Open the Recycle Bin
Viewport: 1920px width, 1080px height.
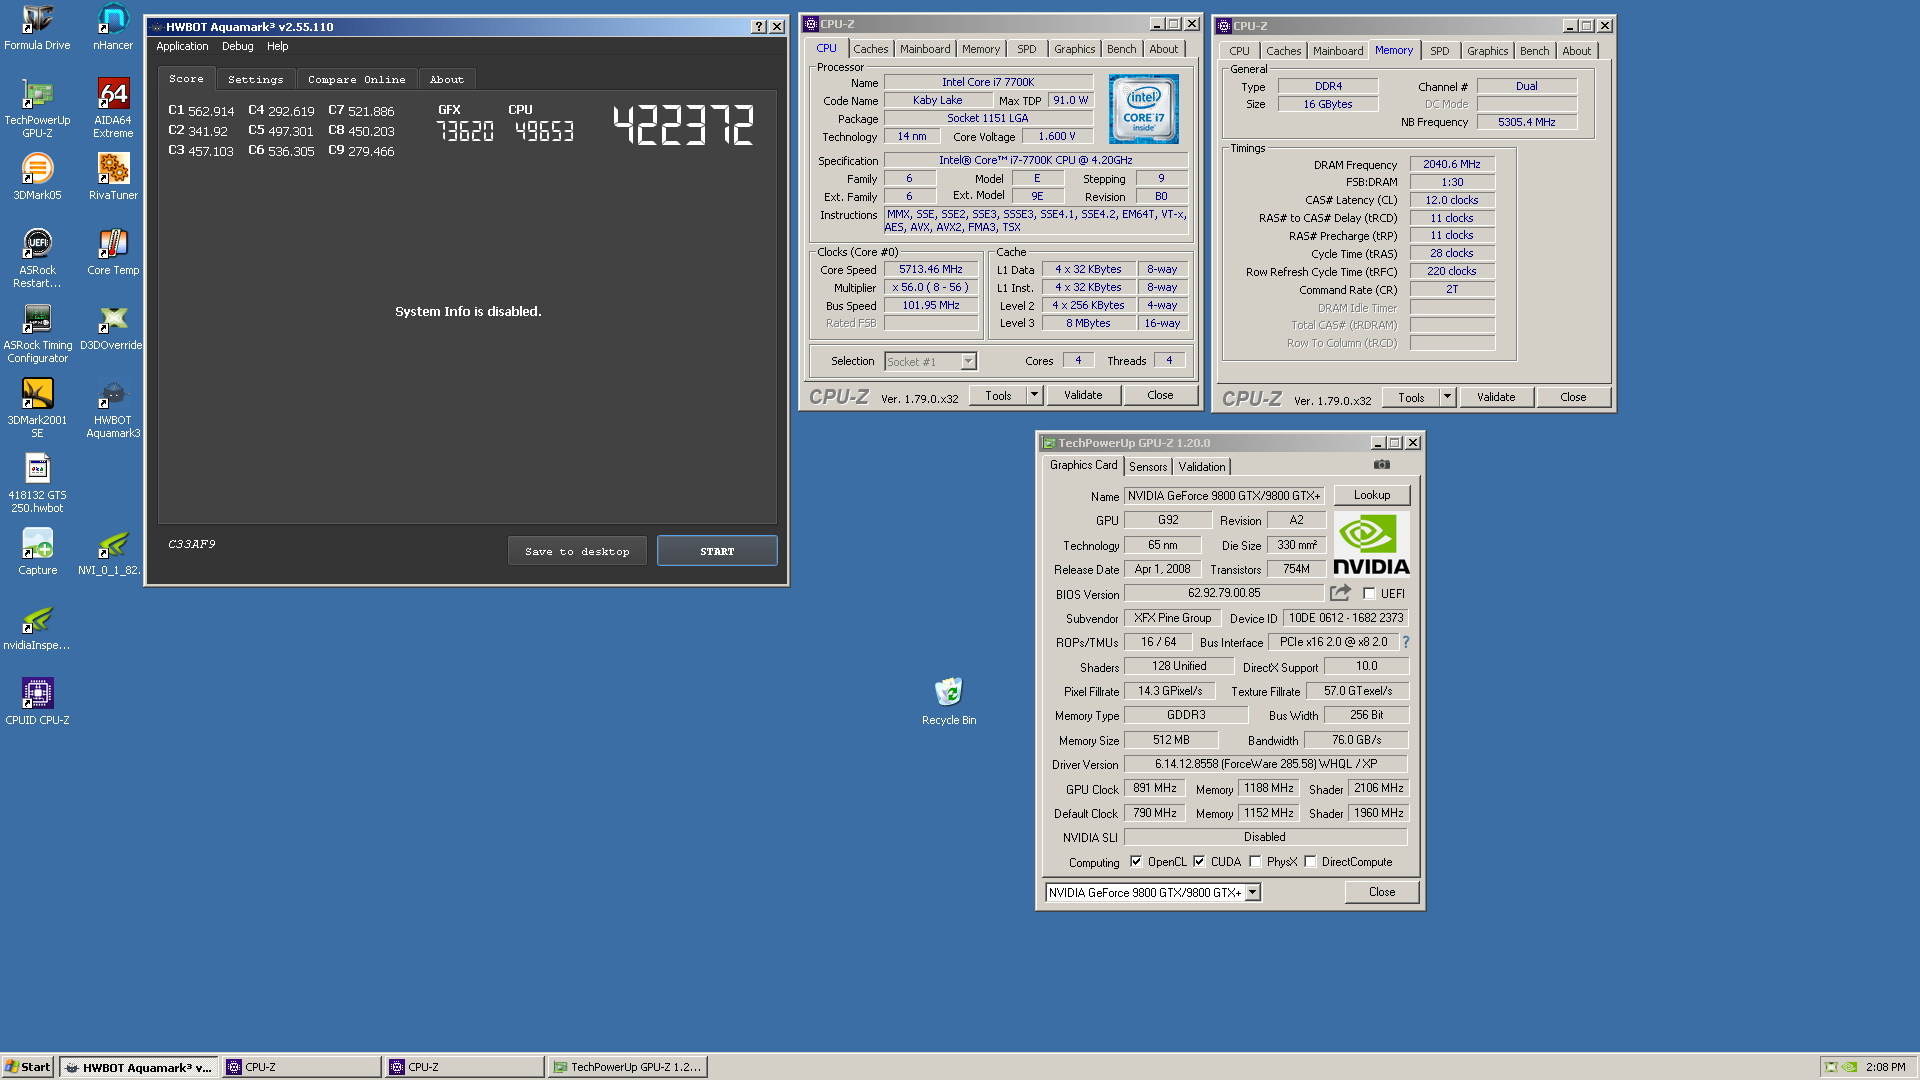[x=949, y=701]
